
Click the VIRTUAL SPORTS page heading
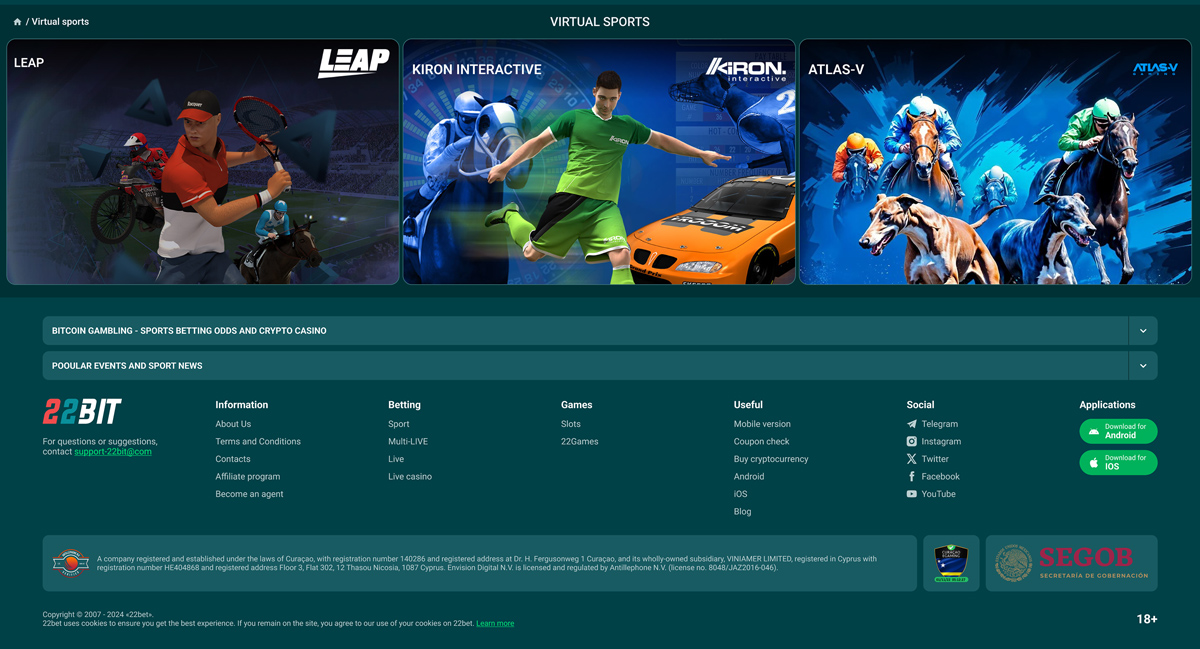[x=600, y=22]
